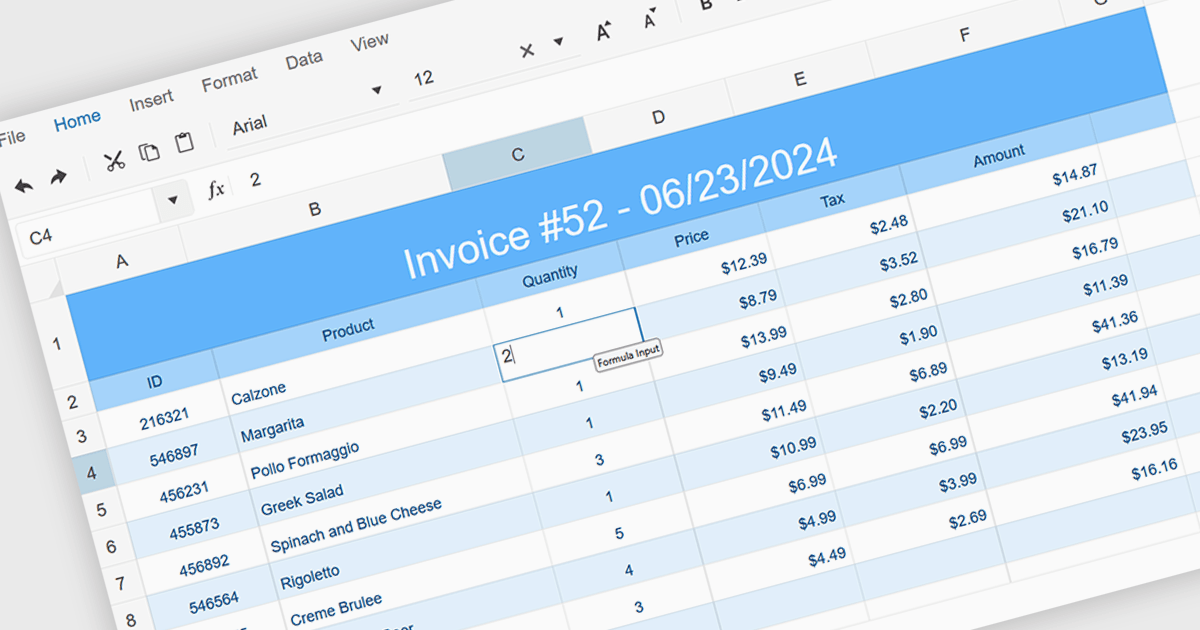1200x630 pixels.
Task: Click the Paste clipboard icon
Action: click(x=184, y=143)
